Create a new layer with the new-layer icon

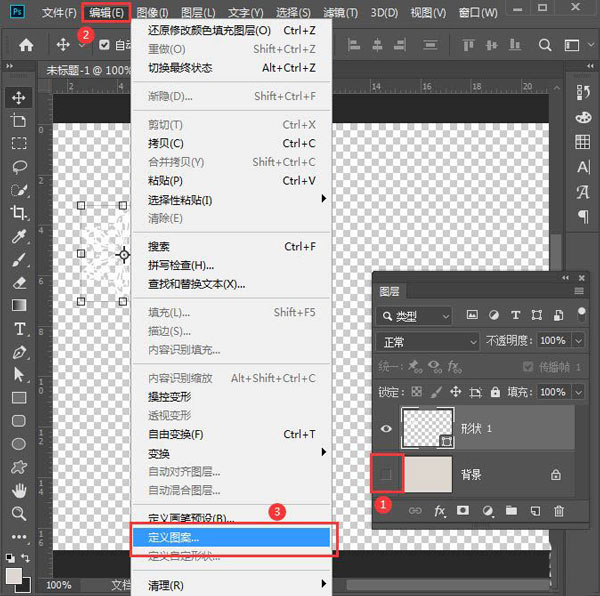535,511
